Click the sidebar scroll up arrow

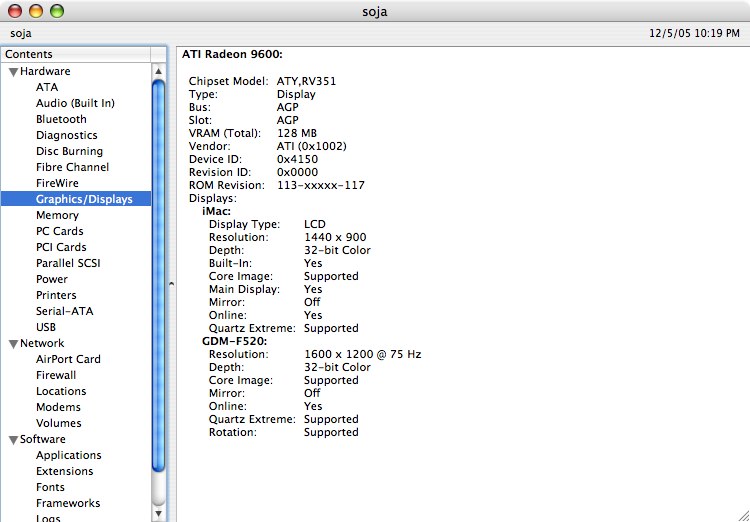coord(159,72)
